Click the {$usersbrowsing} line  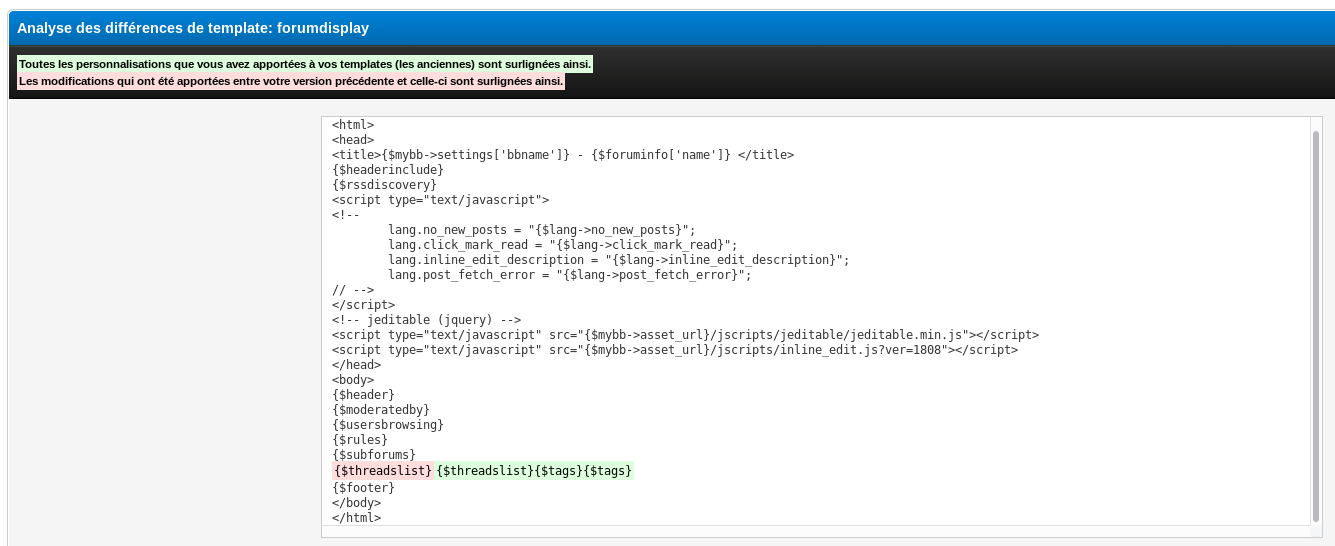tap(387, 425)
